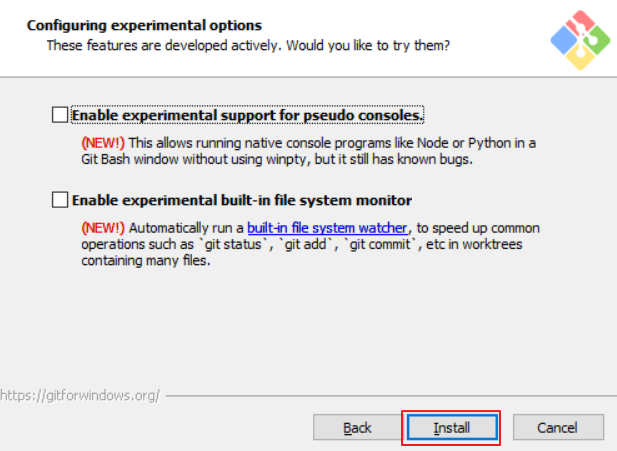Start installation with the Install button
This screenshot has height=451, width=617.
(x=452, y=427)
